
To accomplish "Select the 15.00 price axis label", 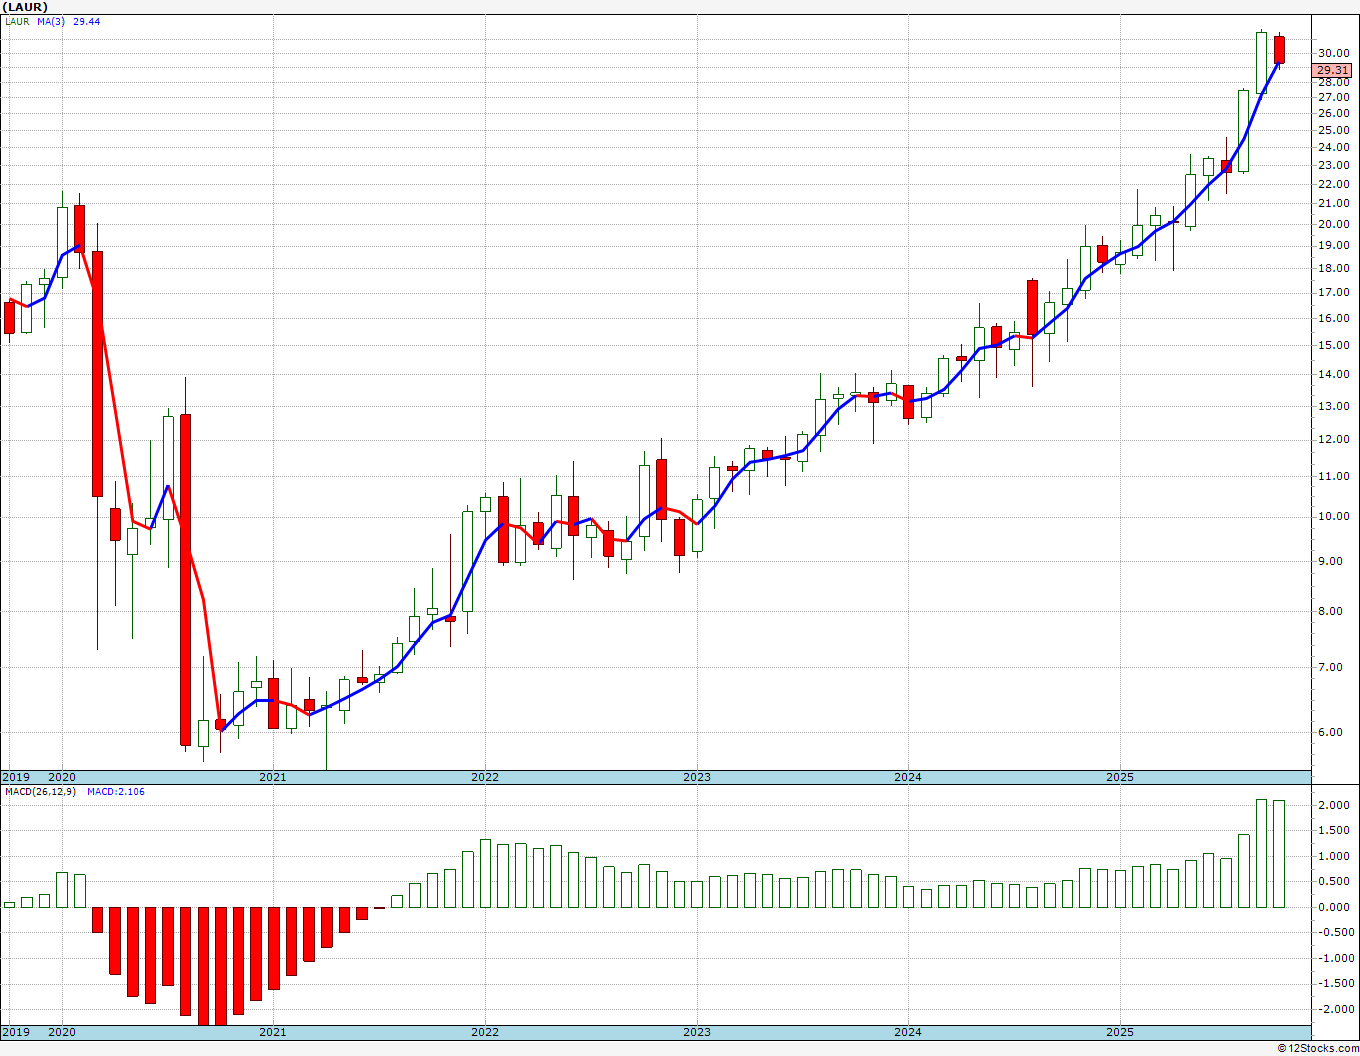I will click(x=1334, y=346).
